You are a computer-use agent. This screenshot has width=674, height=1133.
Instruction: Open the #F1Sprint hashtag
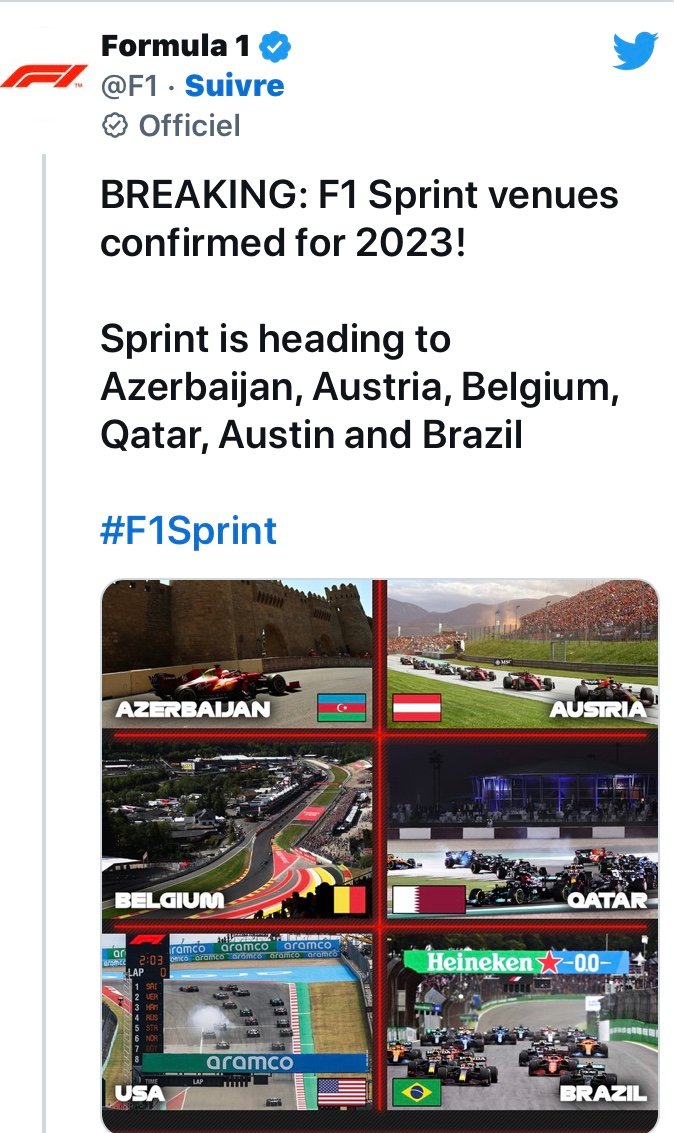[x=188, y=531]
